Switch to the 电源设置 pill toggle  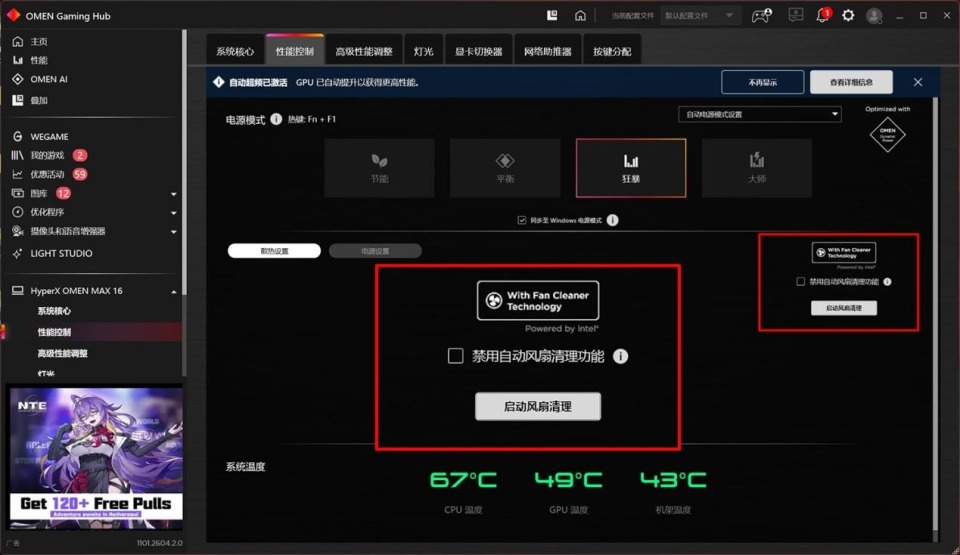pyautogui.click(x=375, y=251)
